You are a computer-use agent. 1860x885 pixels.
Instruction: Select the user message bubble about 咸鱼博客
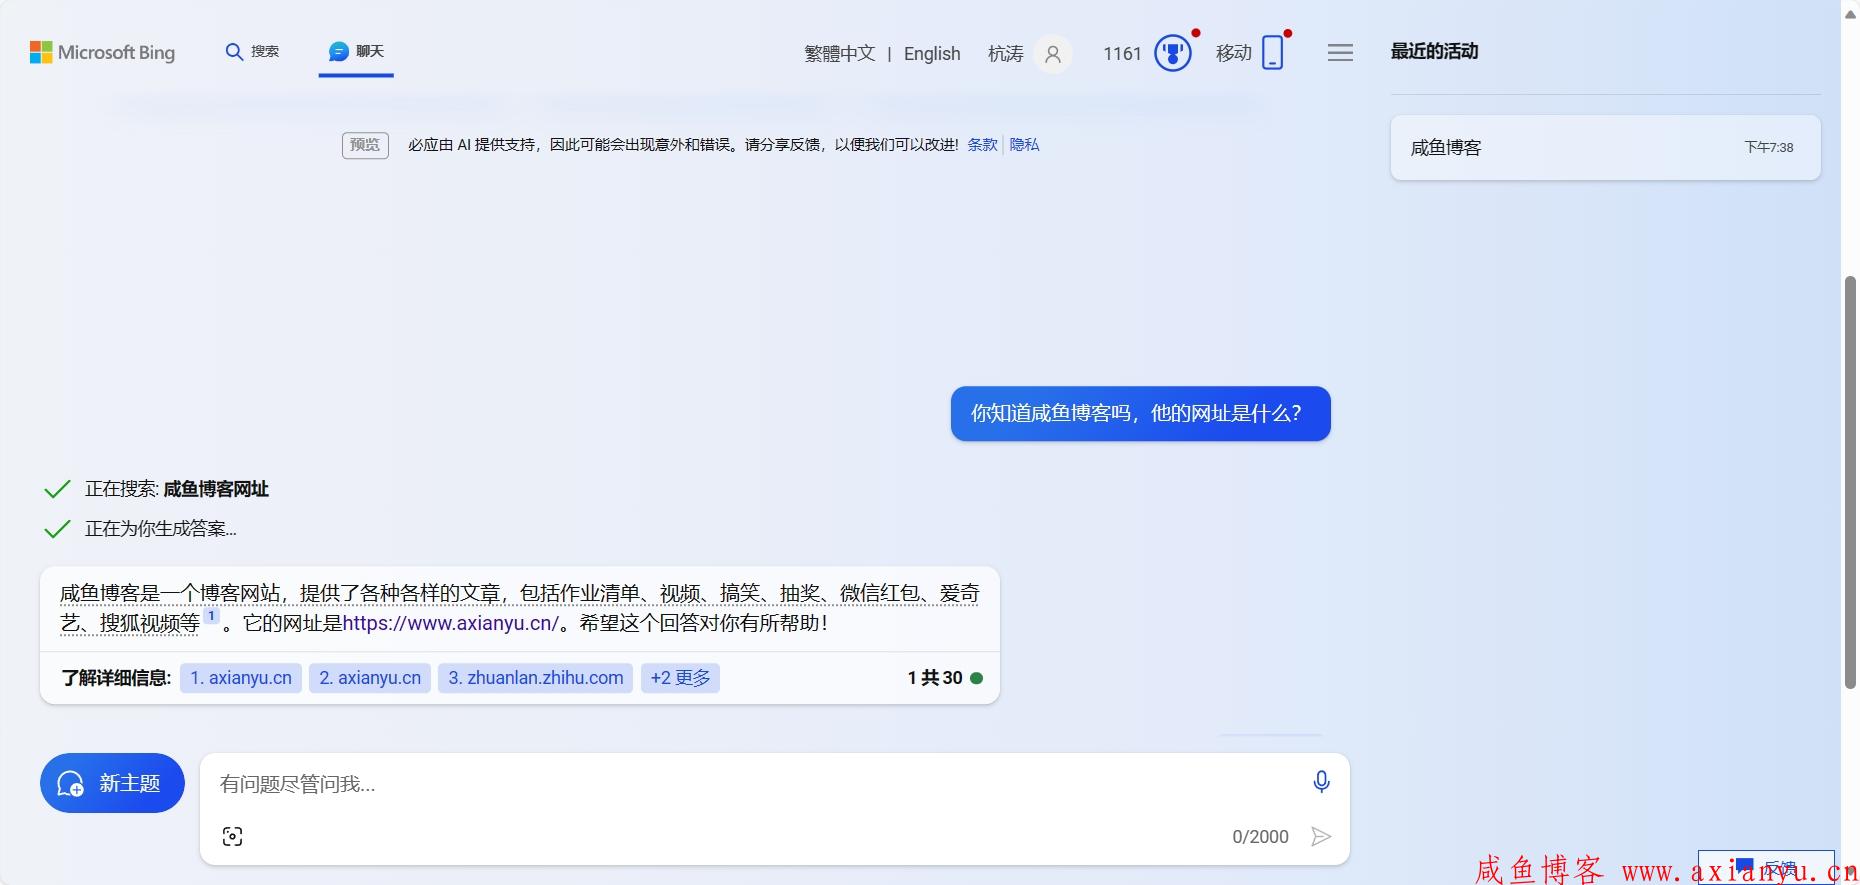pyautogui.click(x=1140, y=413)
